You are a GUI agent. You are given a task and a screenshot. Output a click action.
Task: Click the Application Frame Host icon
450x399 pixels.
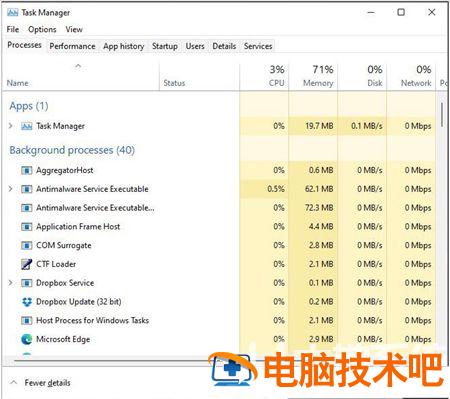click(x=26, y=227)
